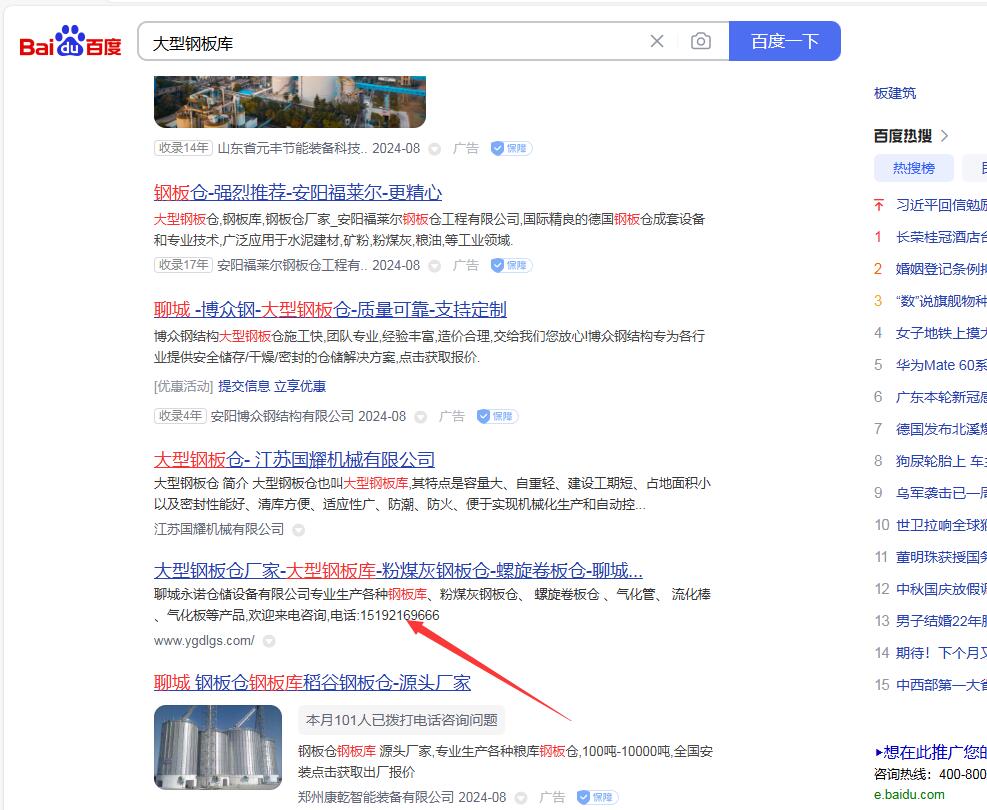Click the 收录4年 badge
Screen dimensions: 987x810
pyautogui.click(x=180, y=415)
